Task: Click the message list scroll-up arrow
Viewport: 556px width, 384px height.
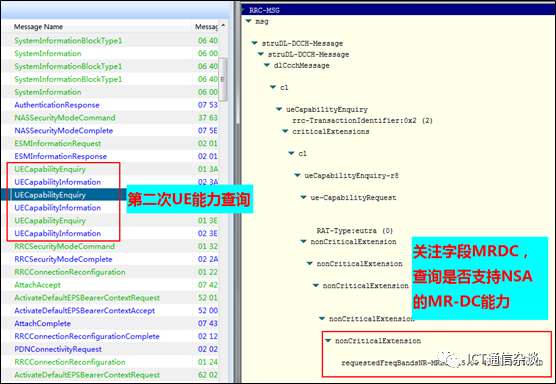Action: [223, 26]
